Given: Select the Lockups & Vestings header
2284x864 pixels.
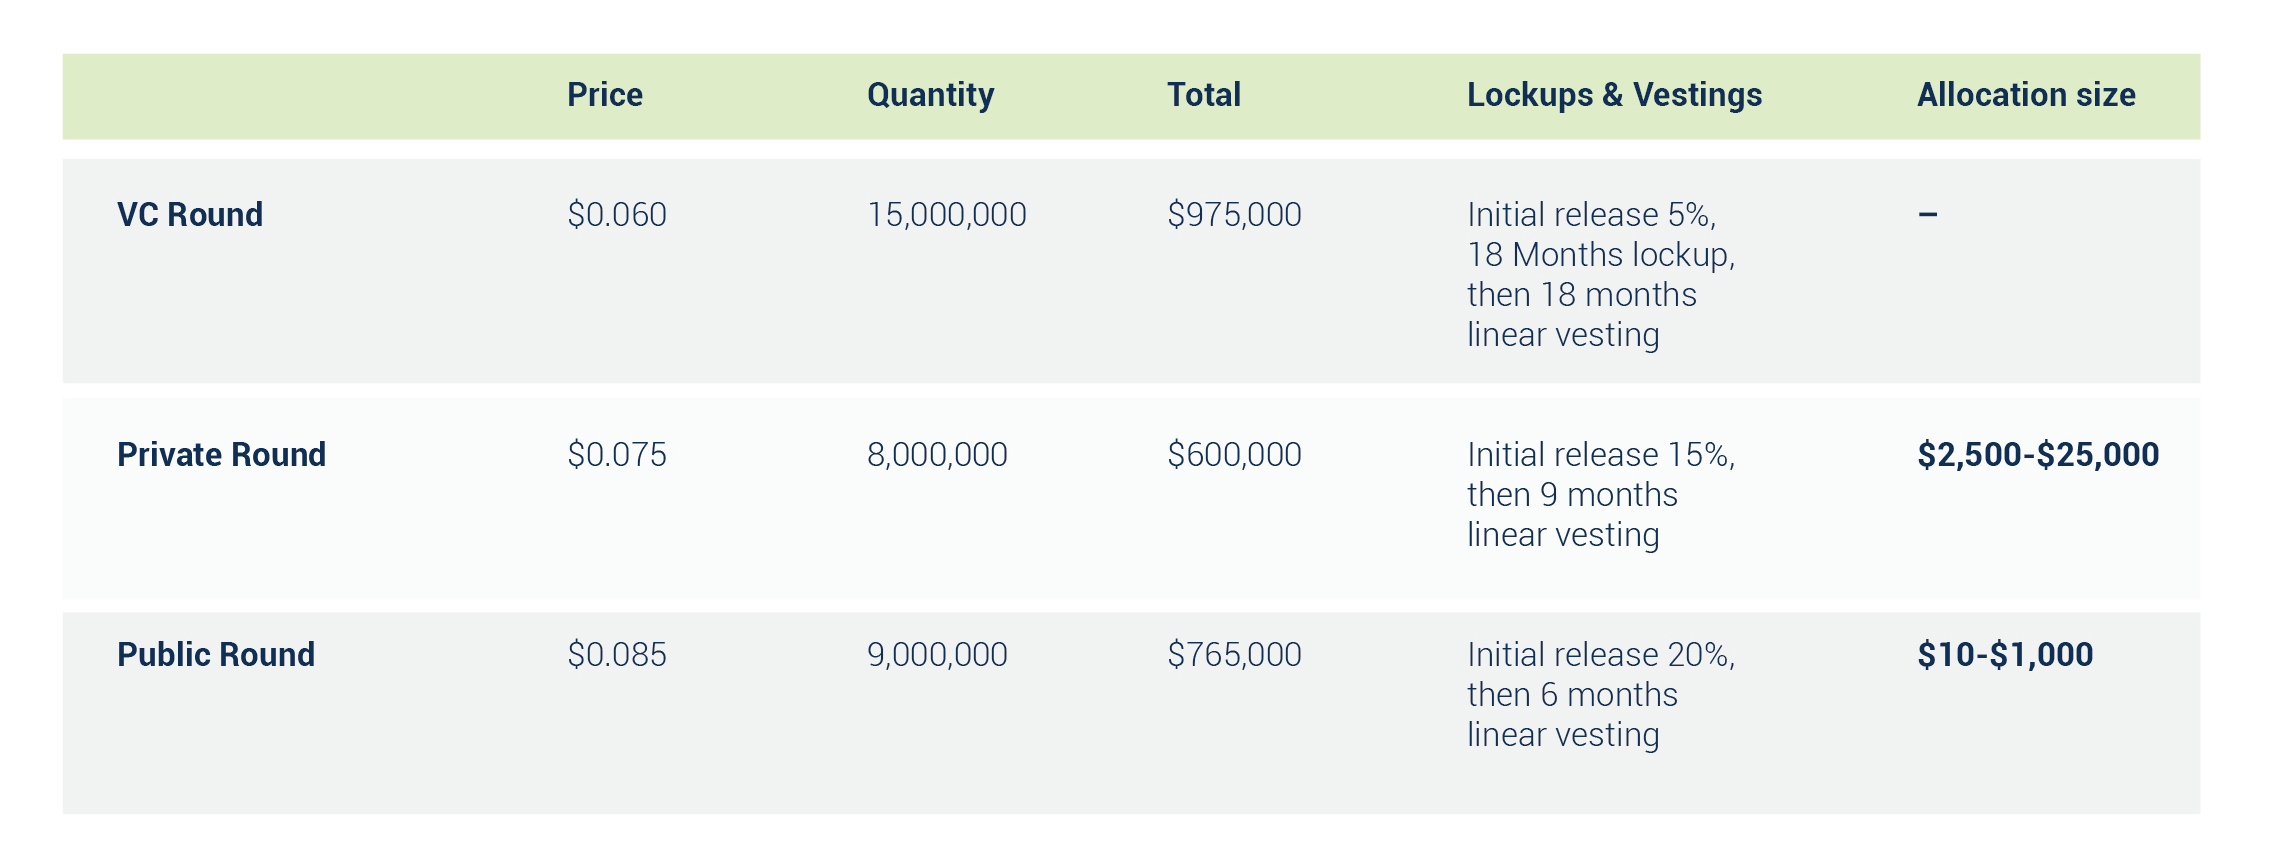Looking at the screenshot, I should coord(1615,96).
